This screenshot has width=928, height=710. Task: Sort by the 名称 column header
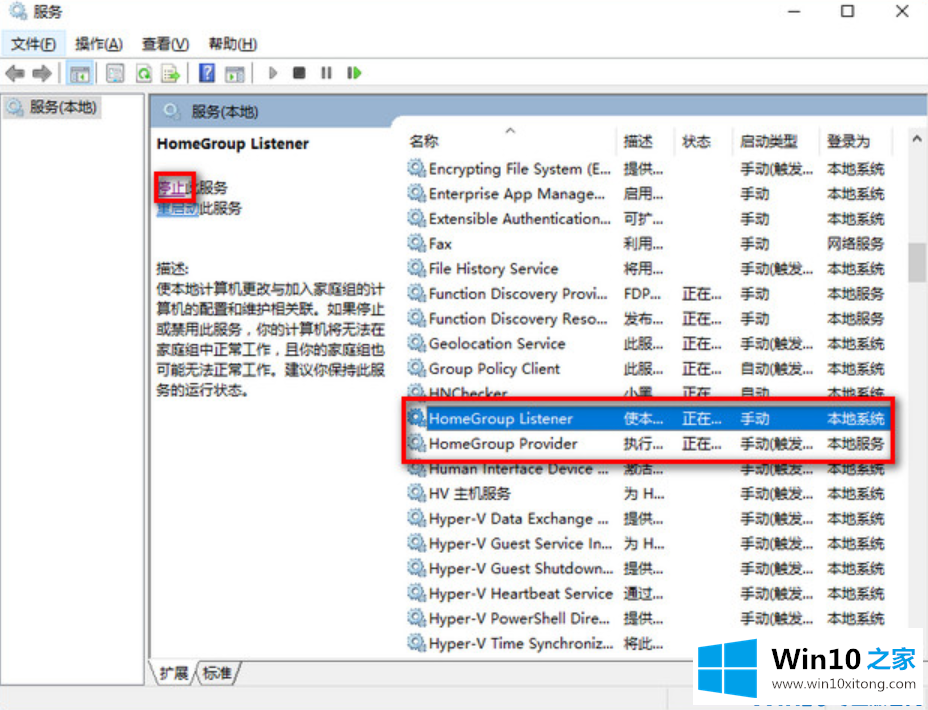pyautogui.click(x=510, y=141)
